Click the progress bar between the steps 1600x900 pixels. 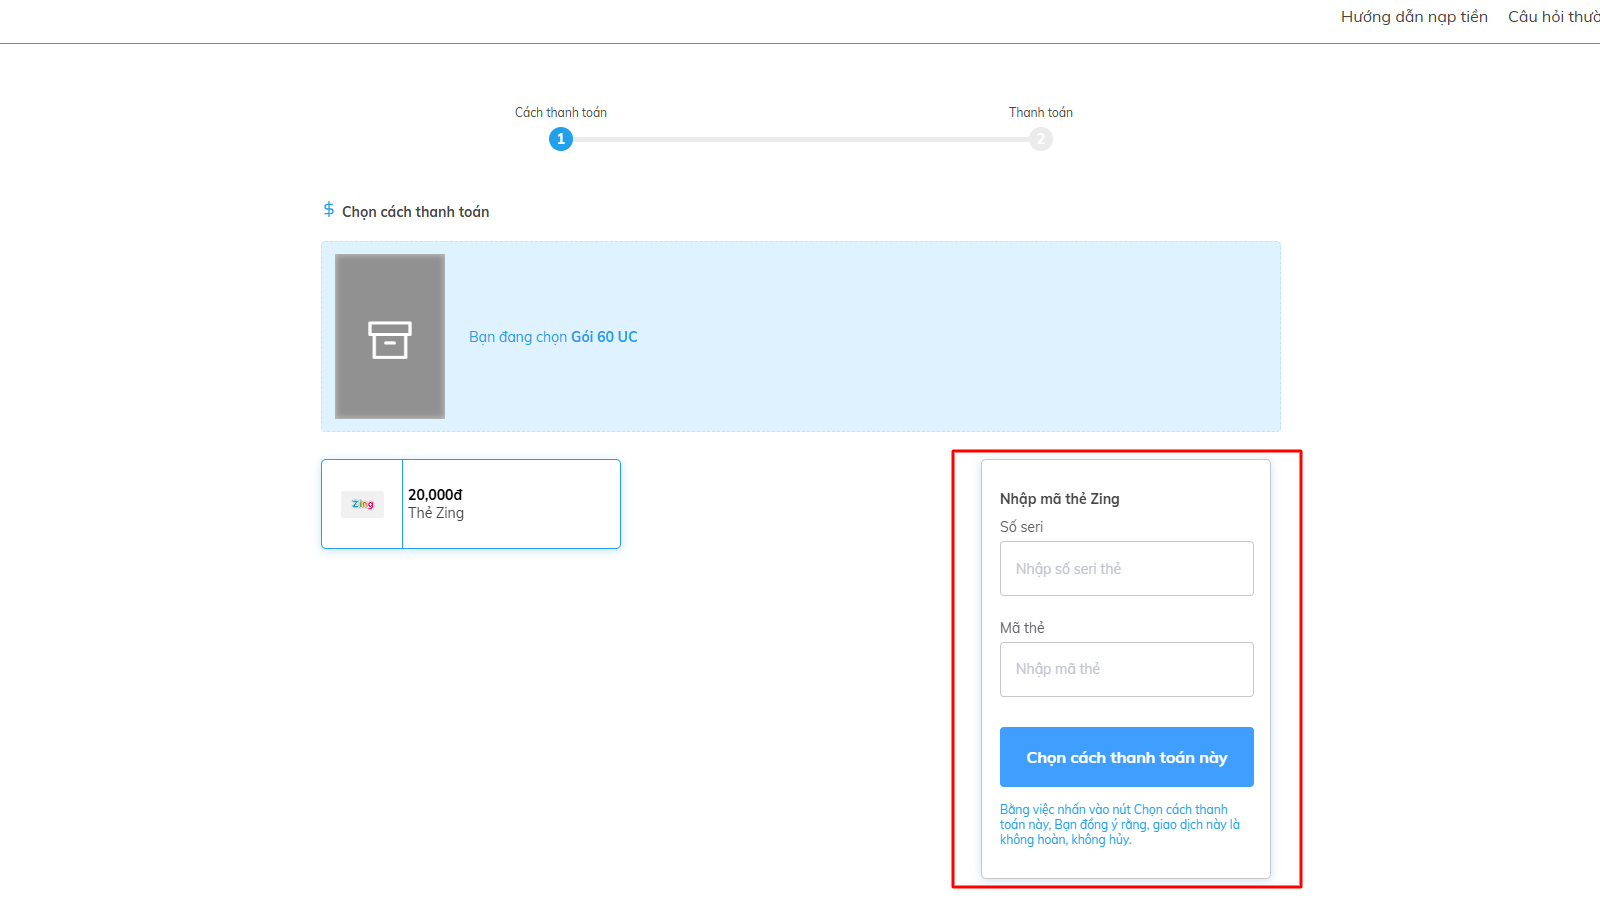[800, 140]
